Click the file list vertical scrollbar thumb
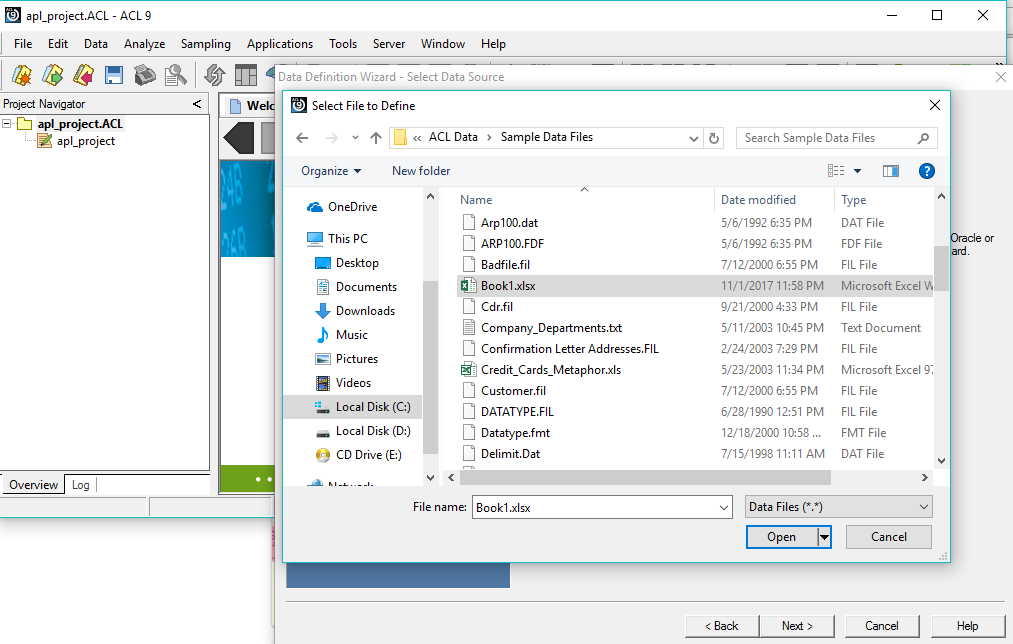The image size is (1013, 644). coord(941,268)
